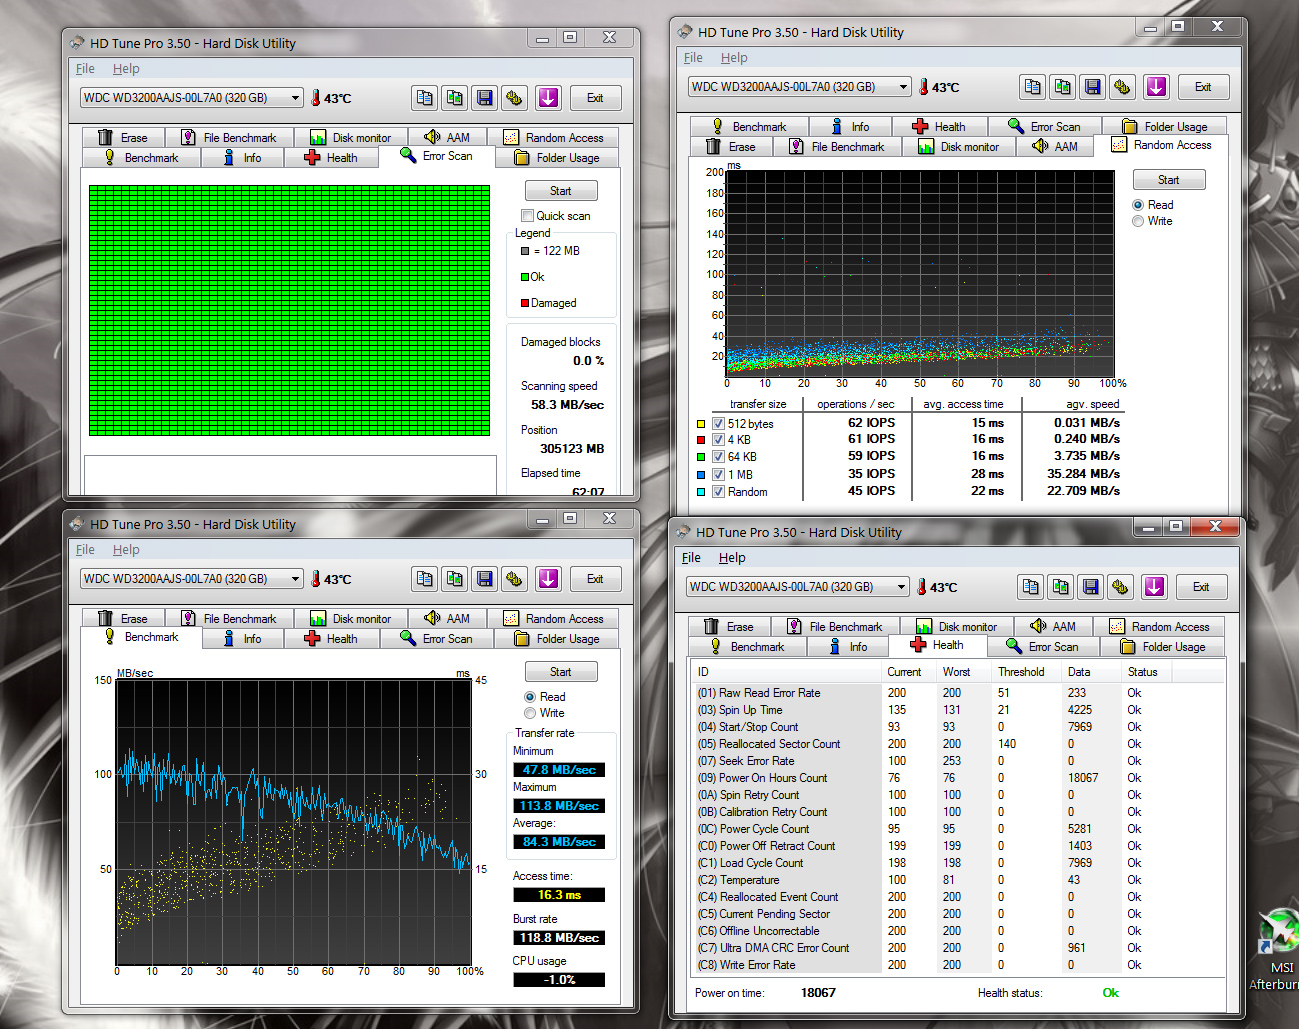Viewport: 1299px width, 1029px height.
Task: Copy text info icon in Benchmark window
Action: pos(425,579)
